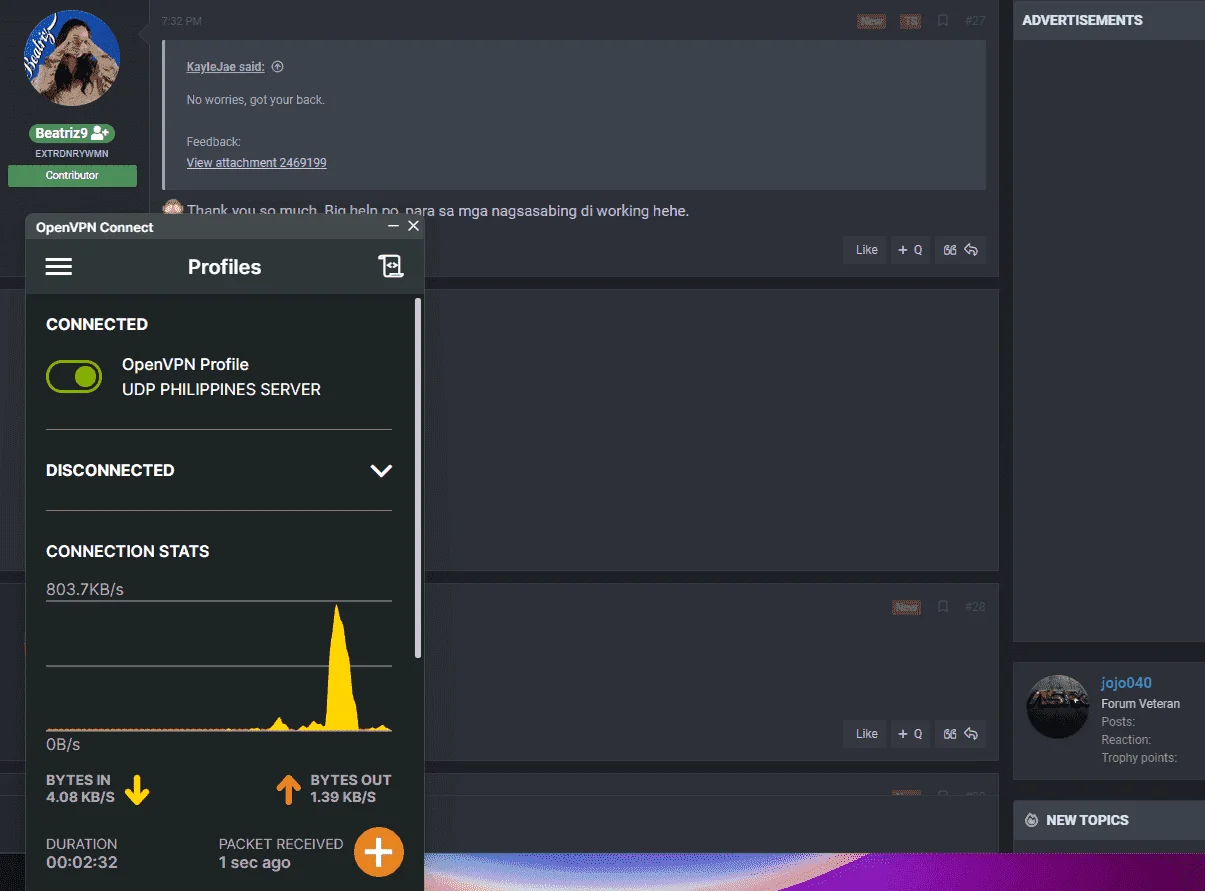Click the duration value 00:02:32
This screenshot has height=891, width=1205.
[x=82, y=862]
